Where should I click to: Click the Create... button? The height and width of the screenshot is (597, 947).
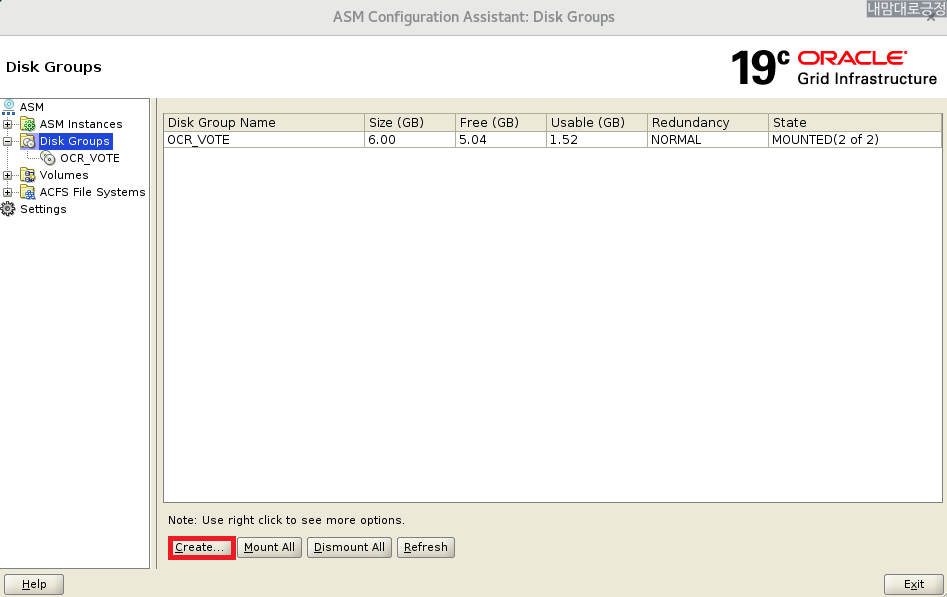201,547
